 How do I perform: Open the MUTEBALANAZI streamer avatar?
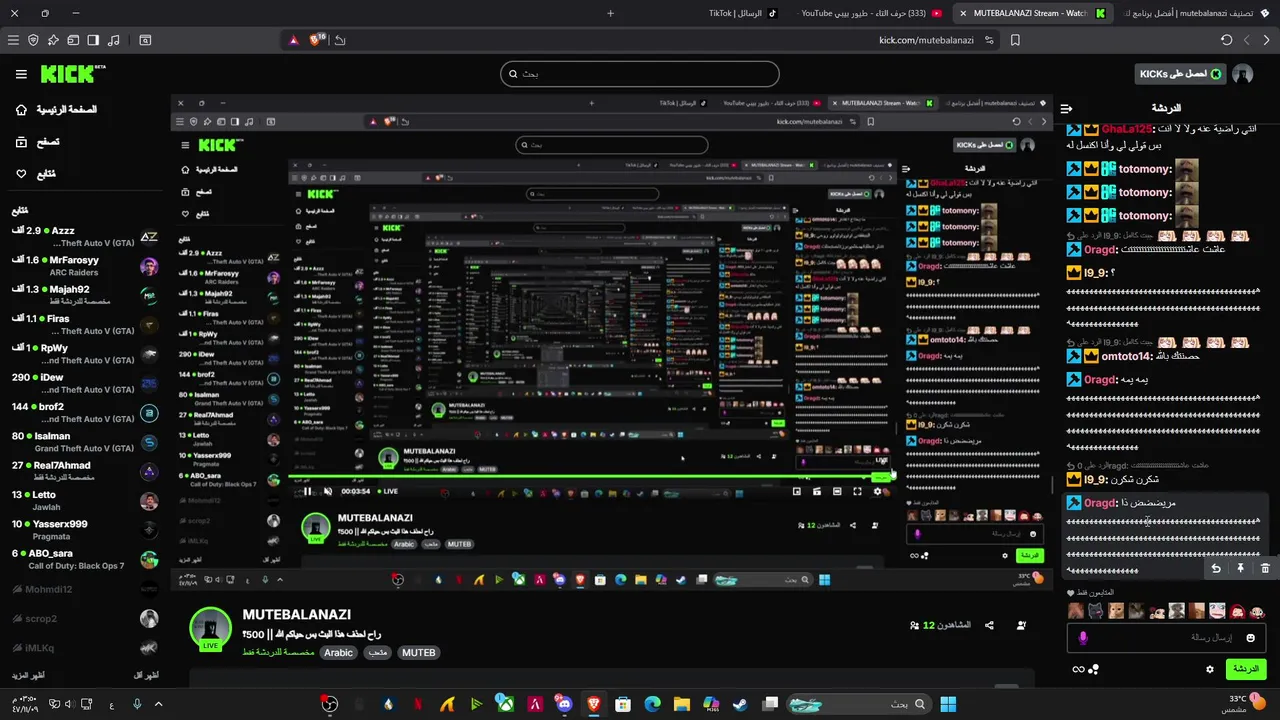210,628
